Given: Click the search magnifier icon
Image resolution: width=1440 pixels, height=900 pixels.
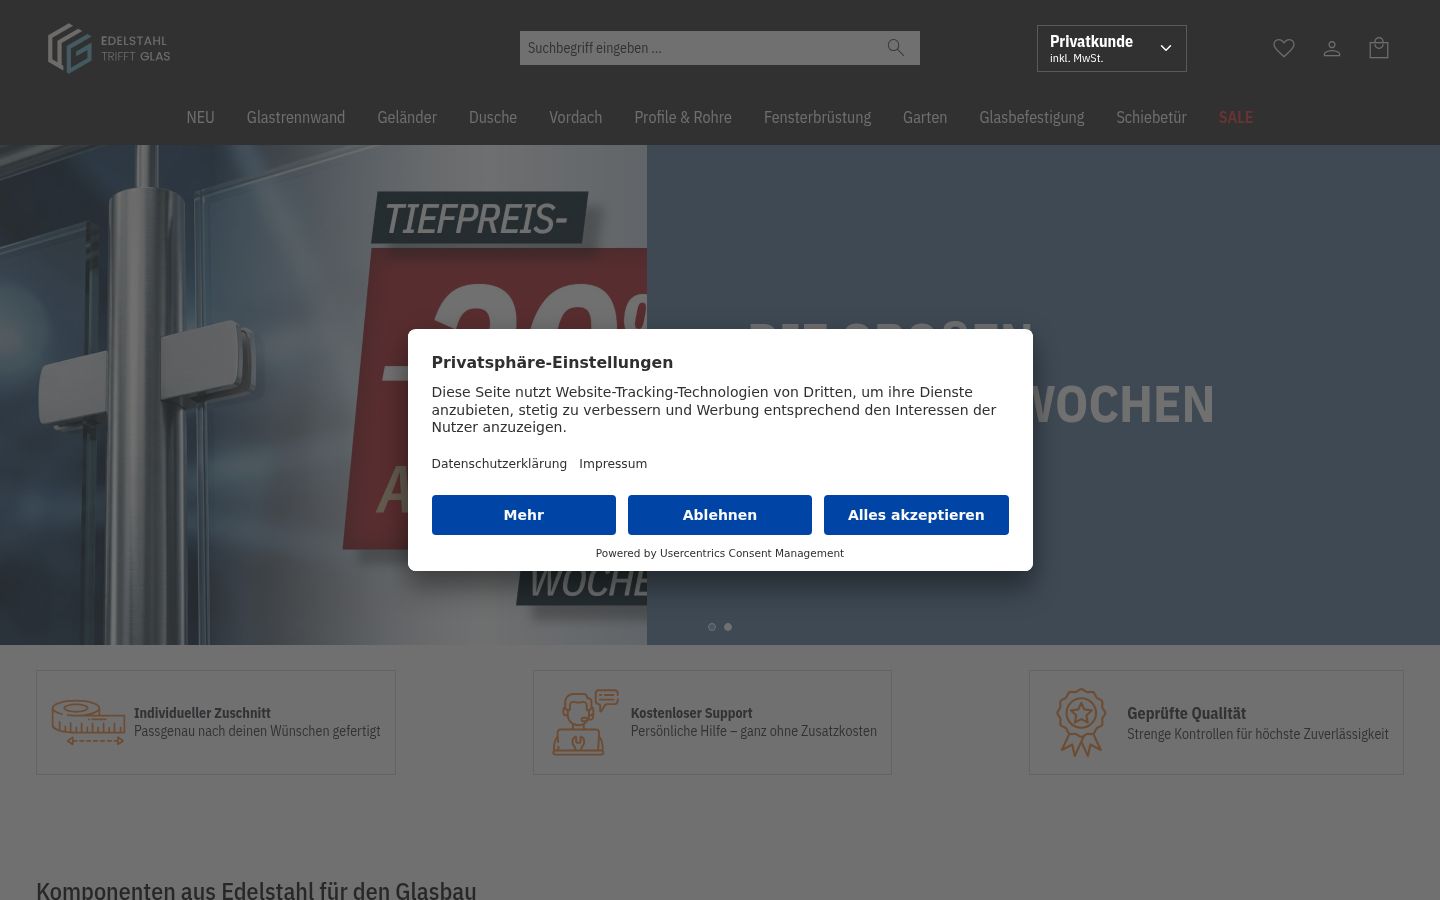Looking at the screenshot, I should pyautogui.click(x=895, y=48).
